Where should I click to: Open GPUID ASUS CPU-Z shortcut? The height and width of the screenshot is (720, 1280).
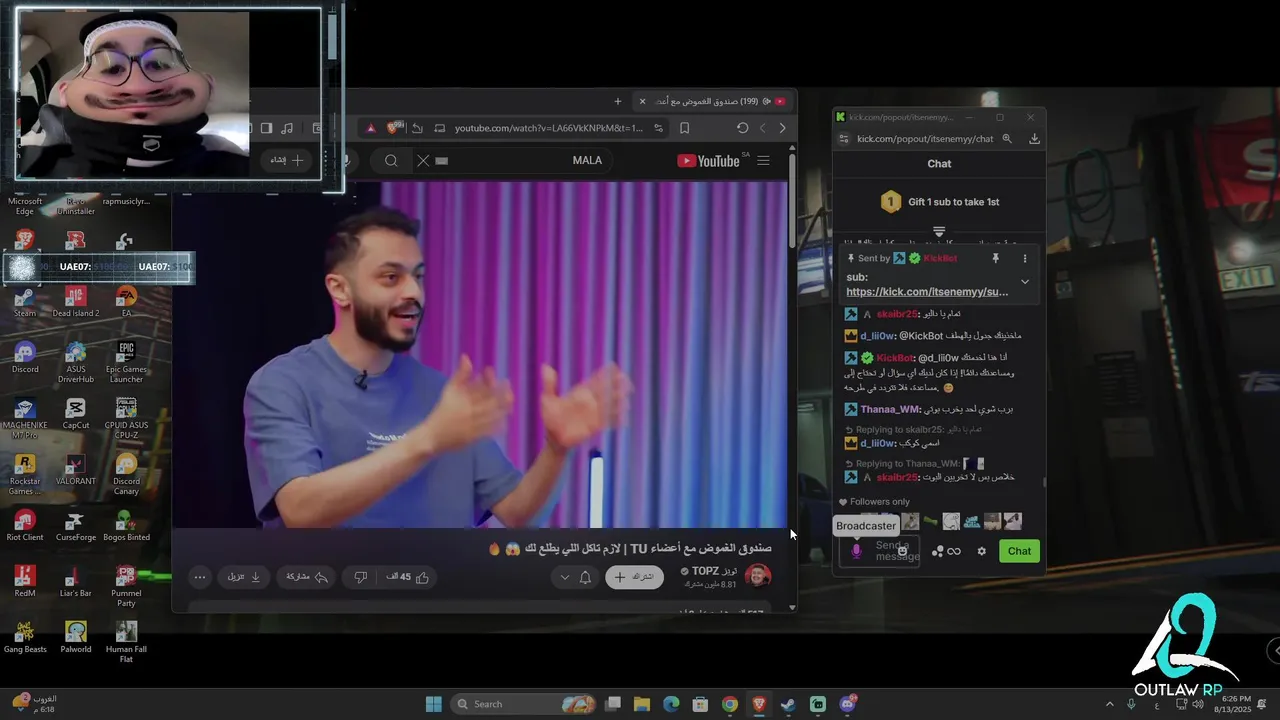tap(126, 419)
